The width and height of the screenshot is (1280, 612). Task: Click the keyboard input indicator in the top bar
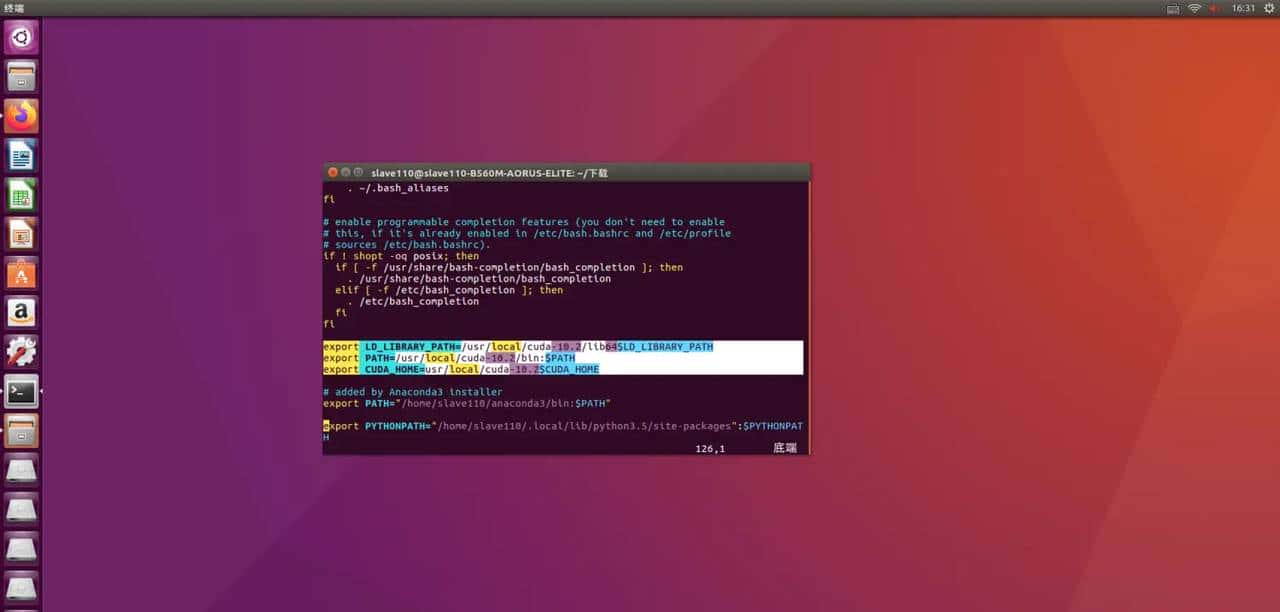coord(1170,8)
